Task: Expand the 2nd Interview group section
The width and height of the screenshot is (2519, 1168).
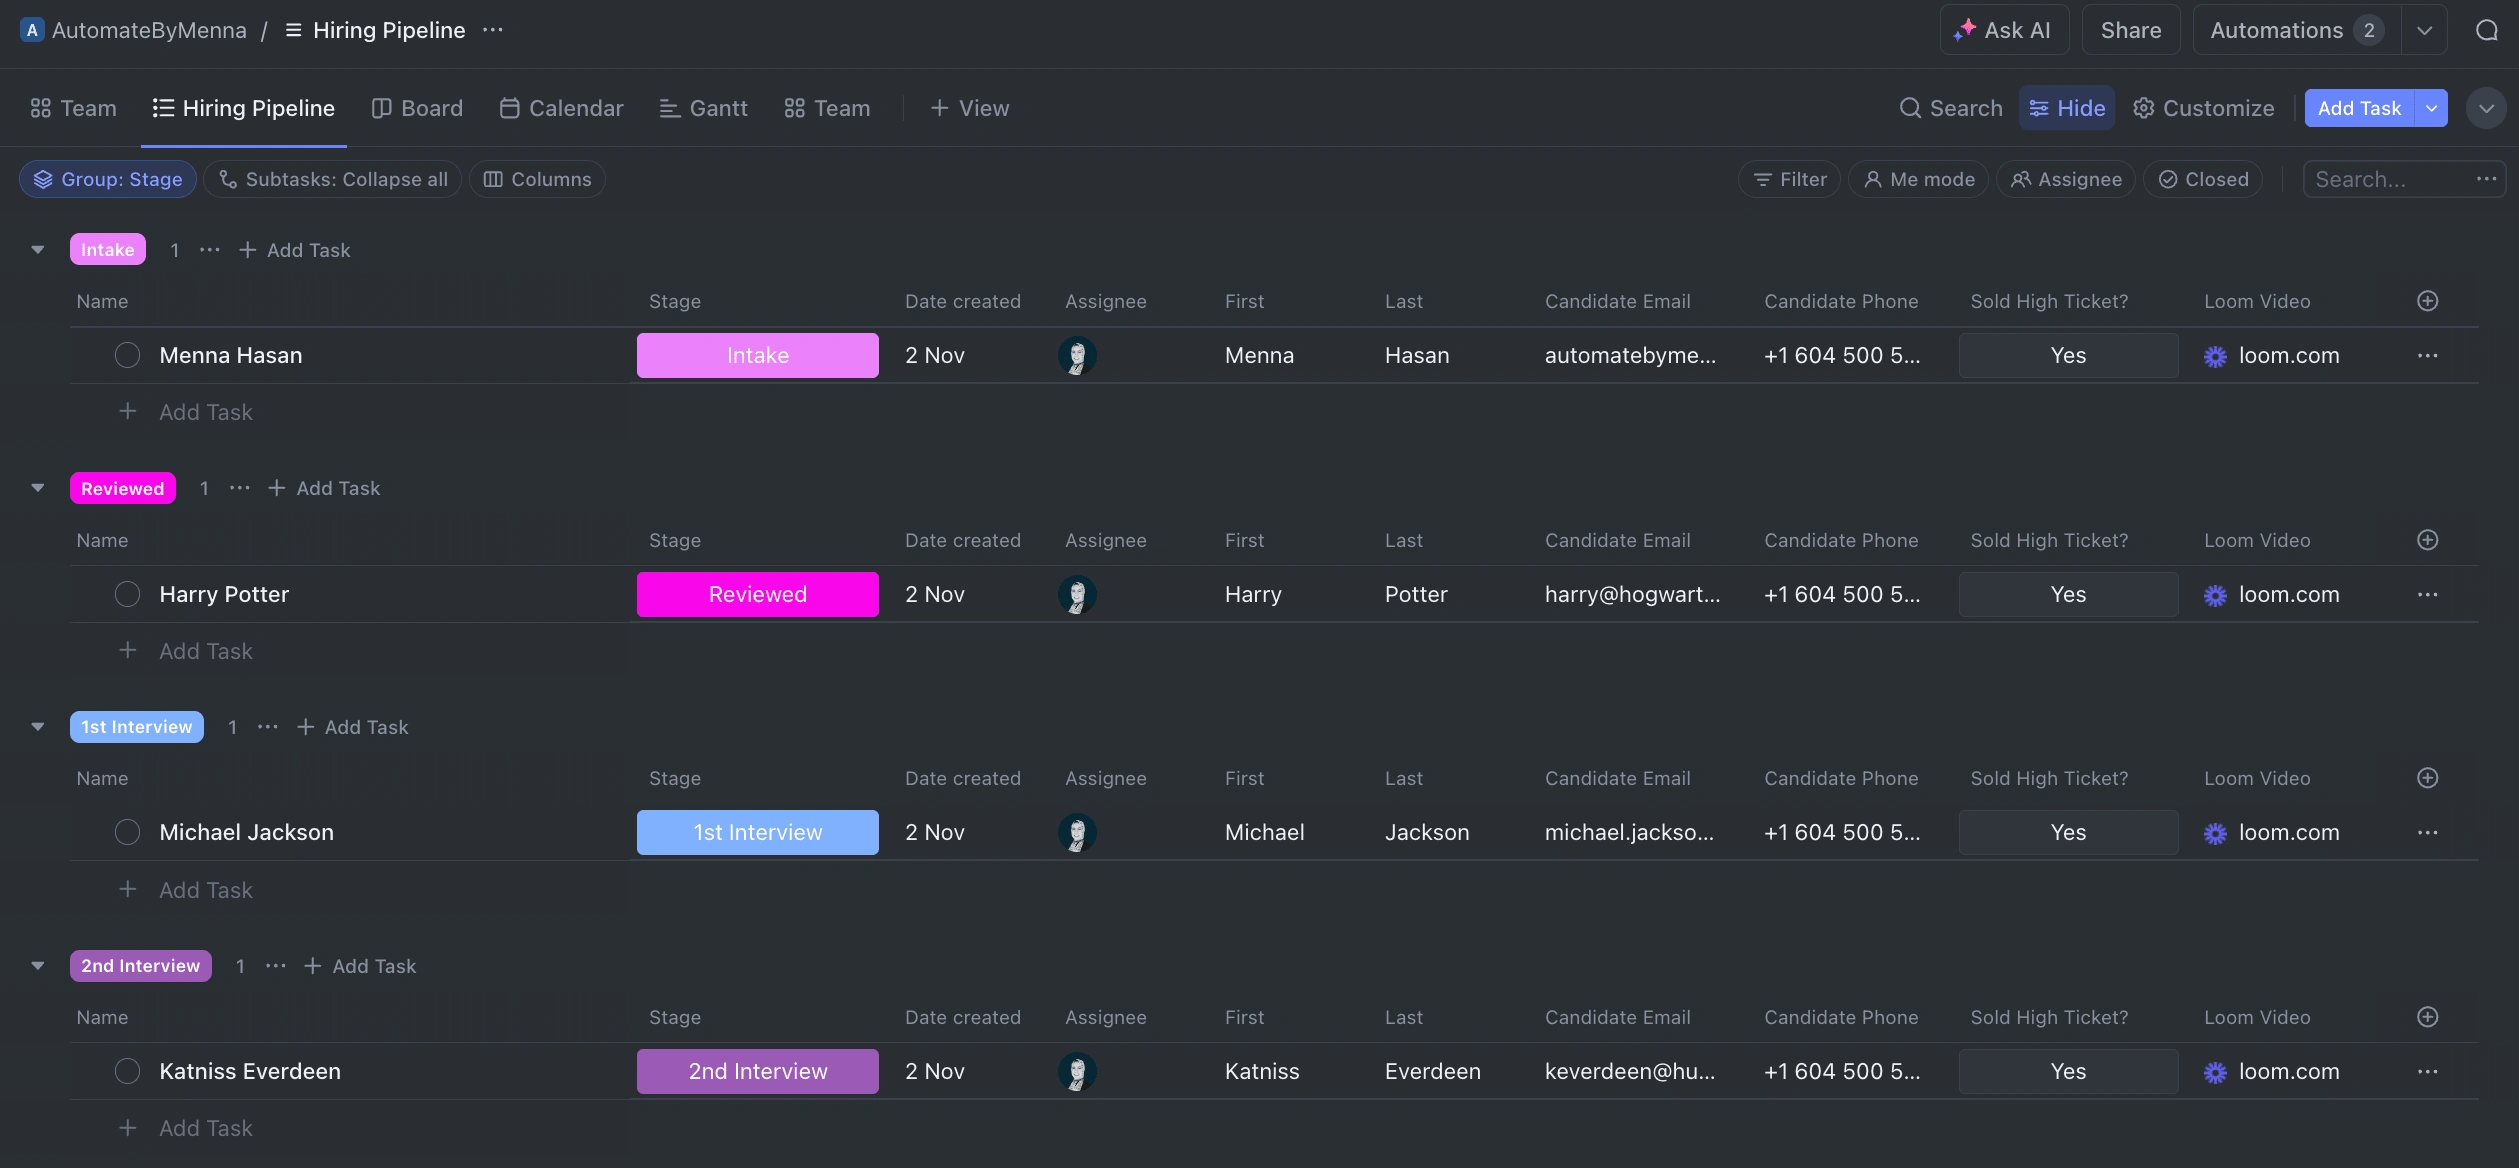Action: coord(35,966)
